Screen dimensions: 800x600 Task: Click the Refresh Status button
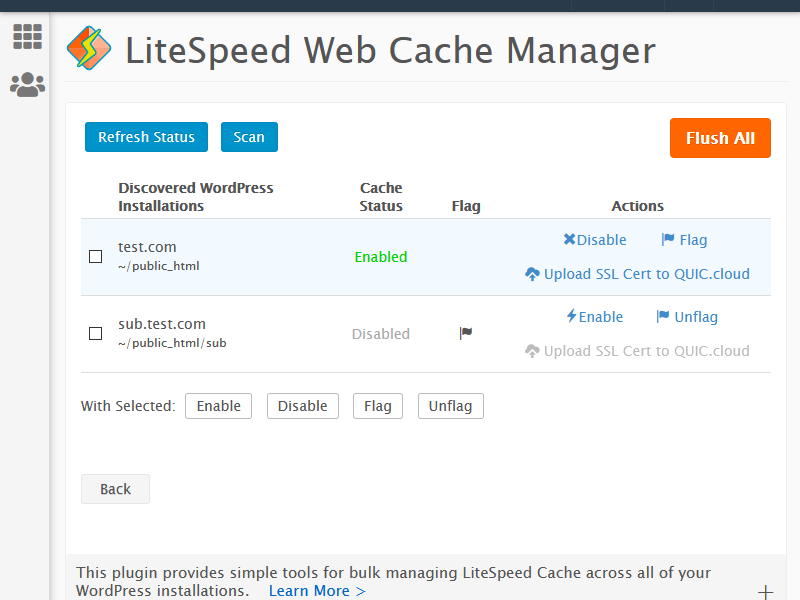(x=146, y=137)
